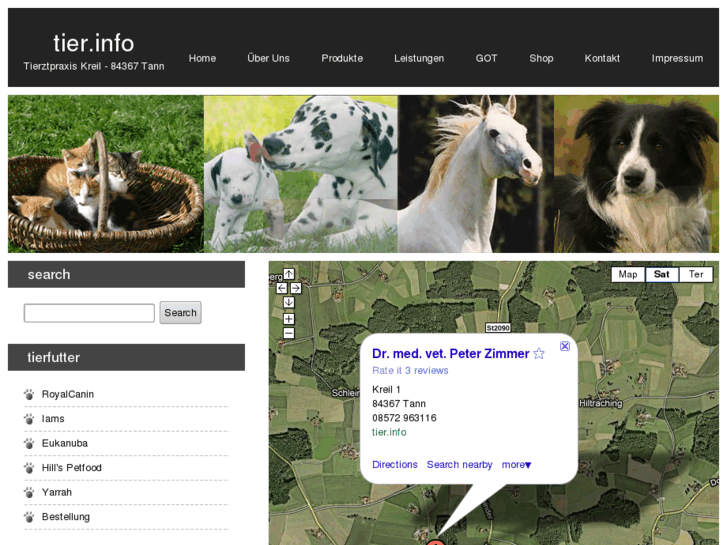The image size is (727, 545).
Task: Open the Über Uns page
Action: (x=268, y=58)
